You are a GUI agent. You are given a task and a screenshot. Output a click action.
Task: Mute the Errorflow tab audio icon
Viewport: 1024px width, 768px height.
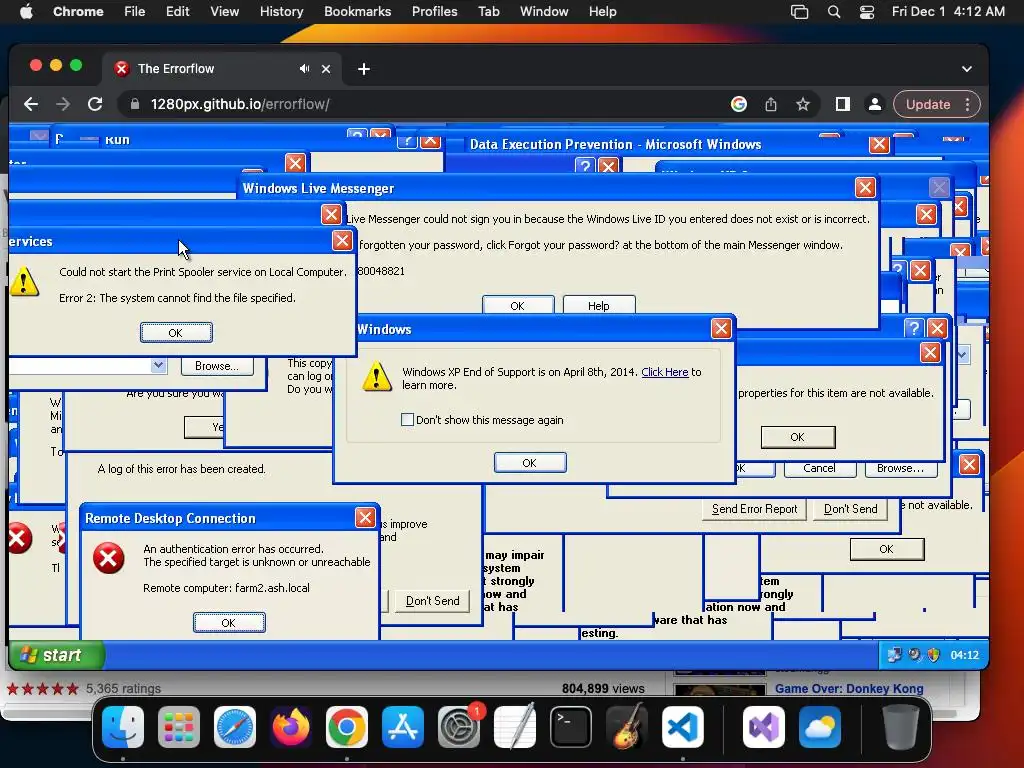click(304, 69)
